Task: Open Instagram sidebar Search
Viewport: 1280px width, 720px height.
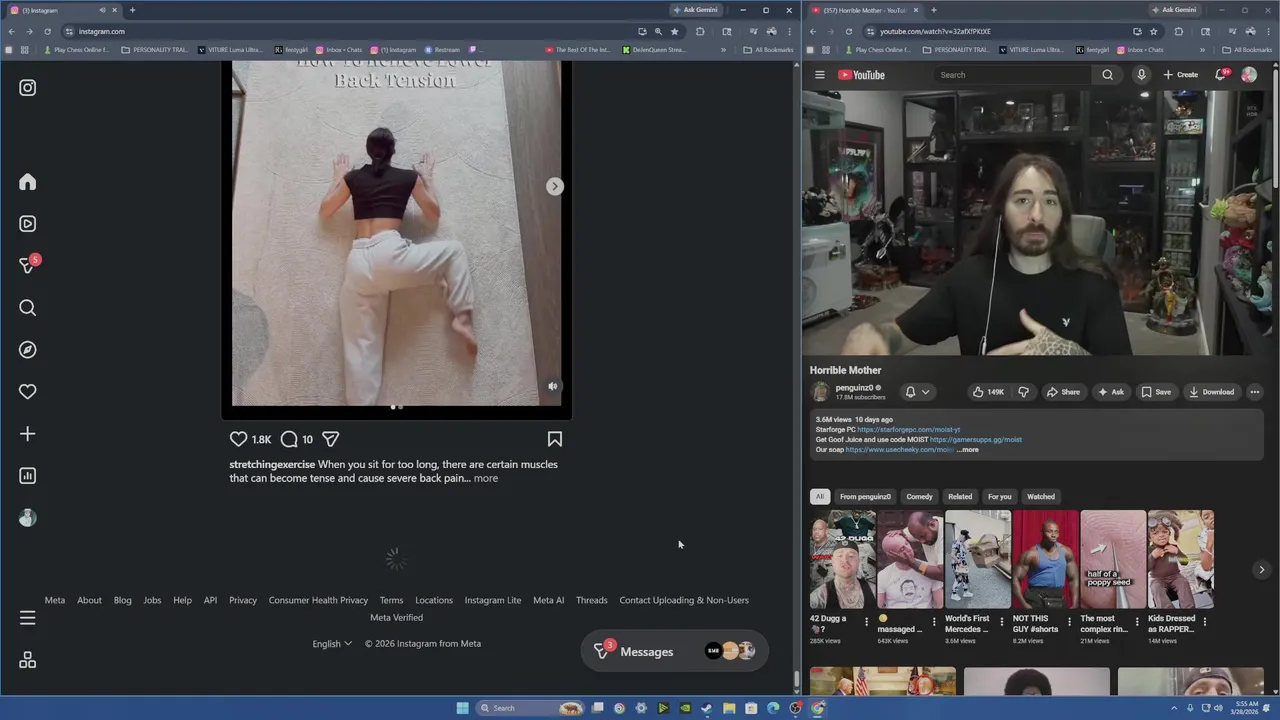Action: 27,308
